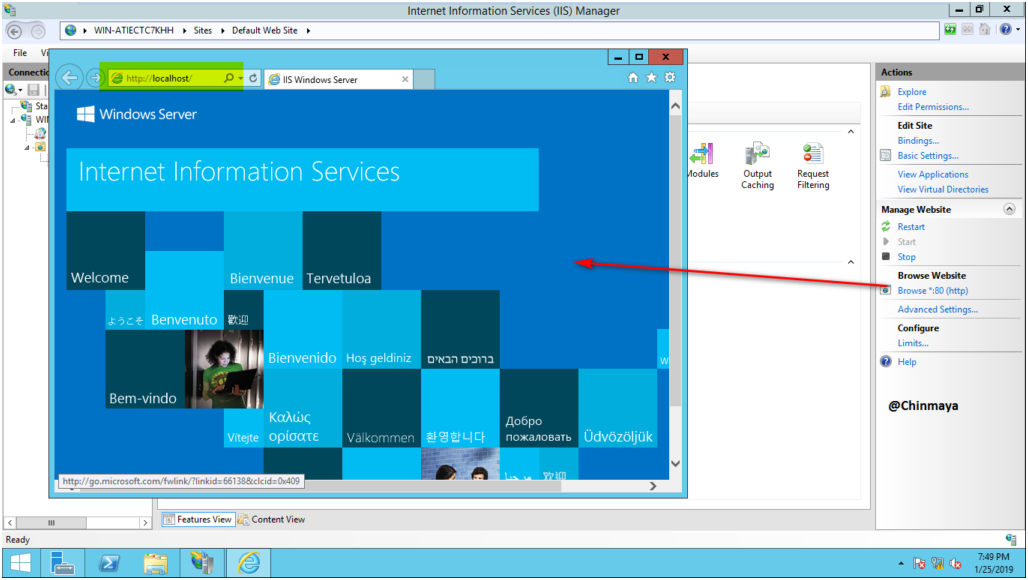Click the Üdvözöljük tile

point(618,408)
